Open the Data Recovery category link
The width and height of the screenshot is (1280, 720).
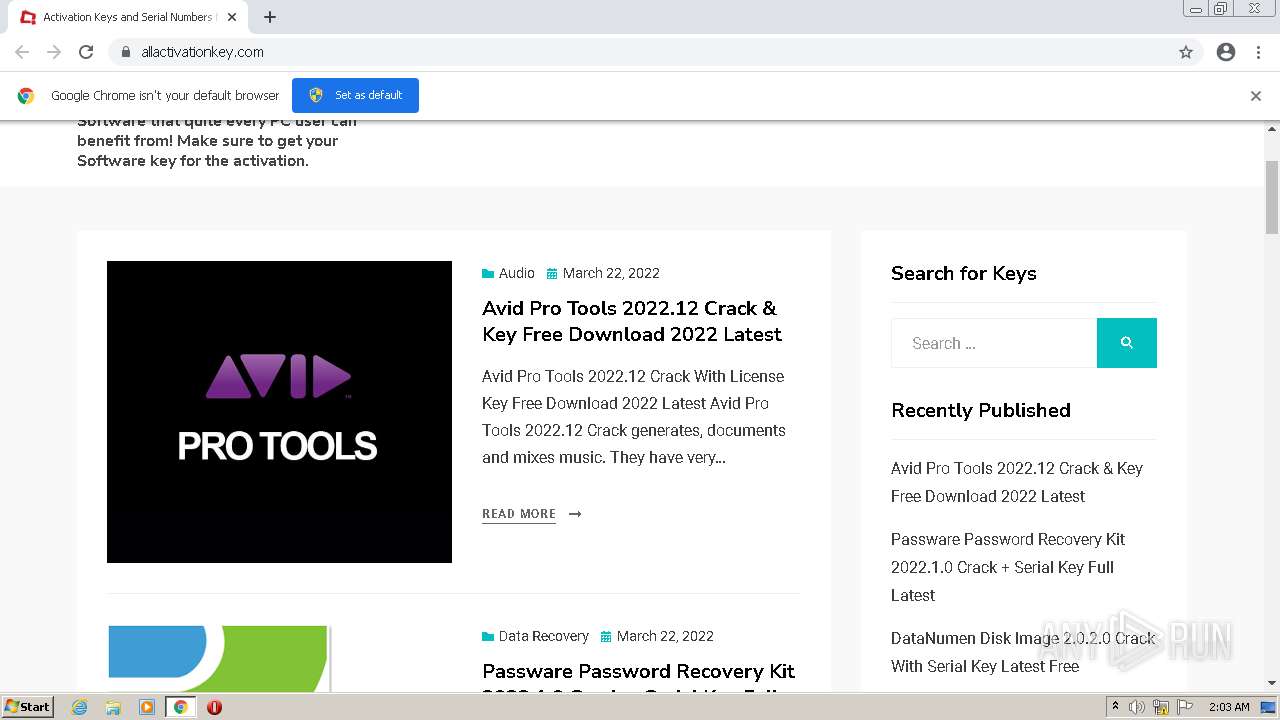[543, 636]
